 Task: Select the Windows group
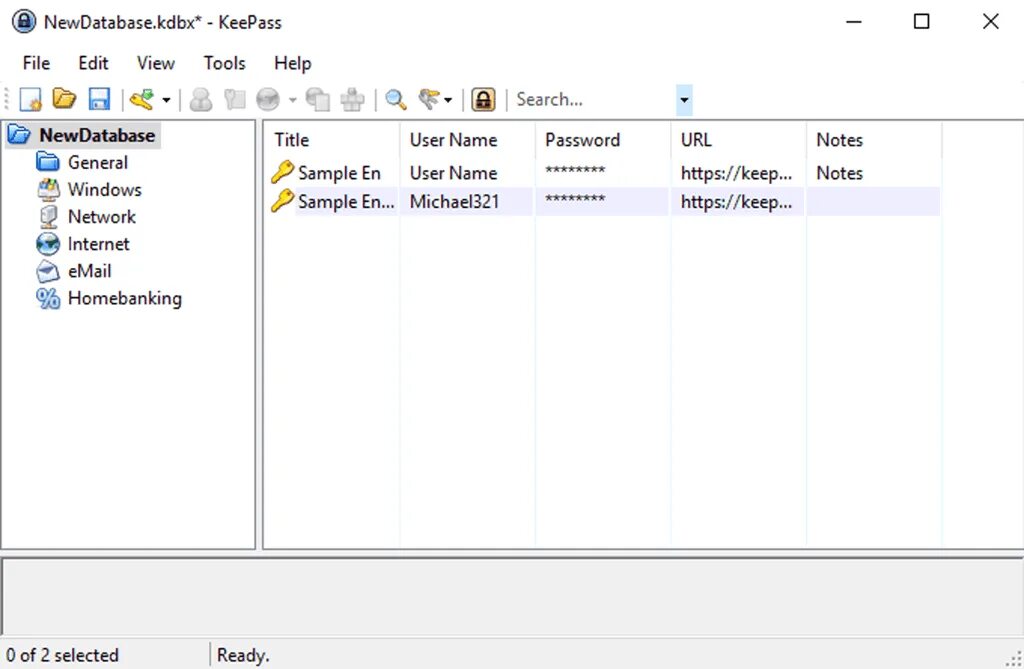(x=104, y=189)
